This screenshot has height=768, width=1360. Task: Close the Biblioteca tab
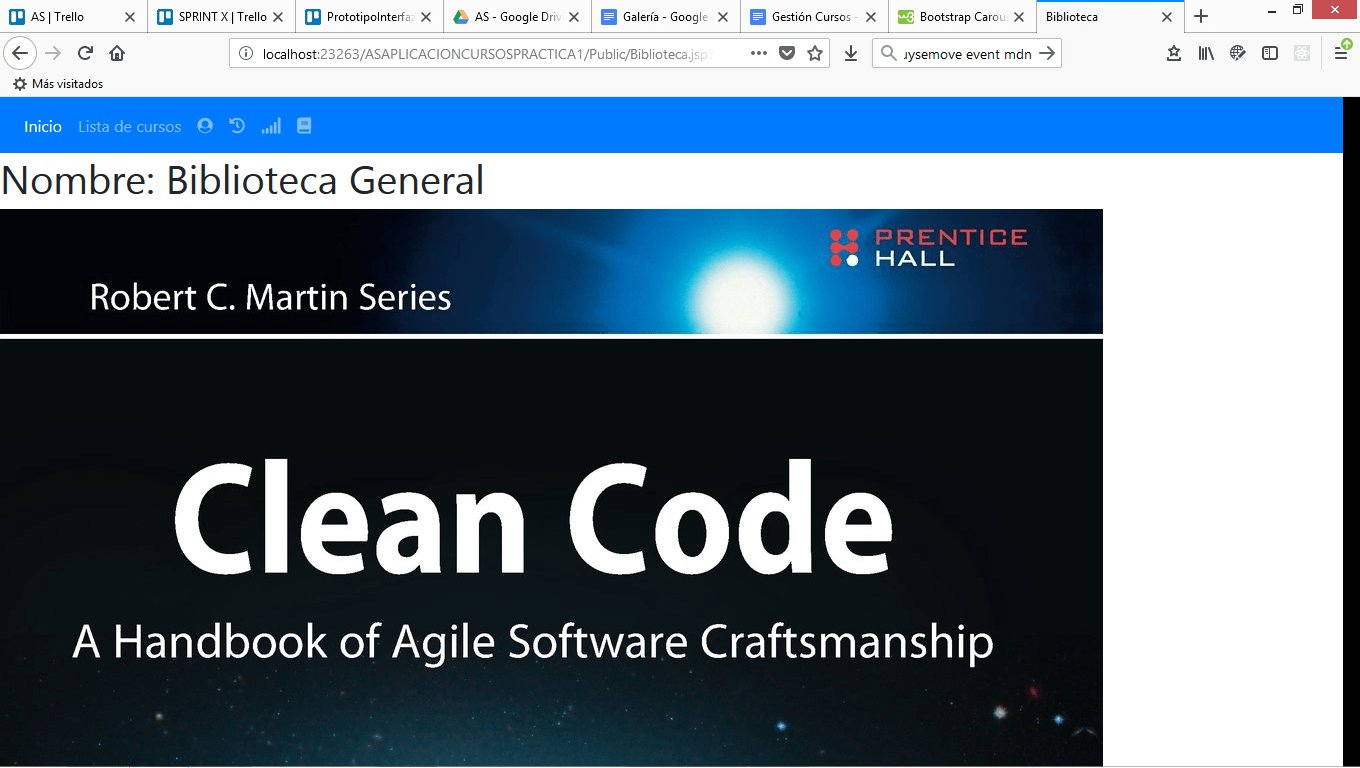1166,17
